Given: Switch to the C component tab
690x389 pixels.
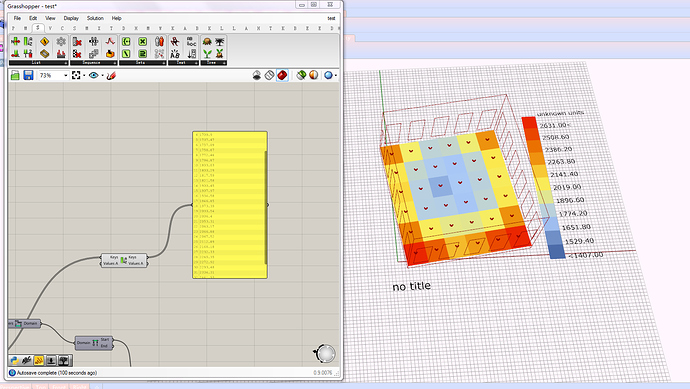Looking at the screenshot, I should pos(62,28).
